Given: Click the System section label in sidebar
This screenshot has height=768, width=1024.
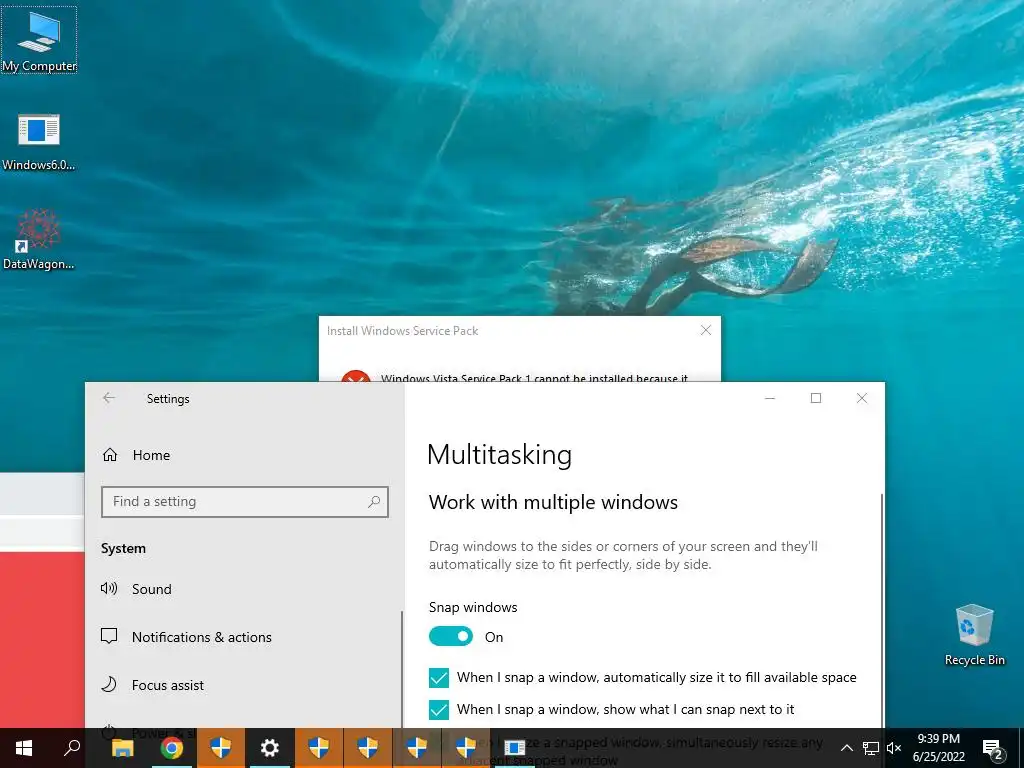Looking at the screenshot, I should (123, 549).
